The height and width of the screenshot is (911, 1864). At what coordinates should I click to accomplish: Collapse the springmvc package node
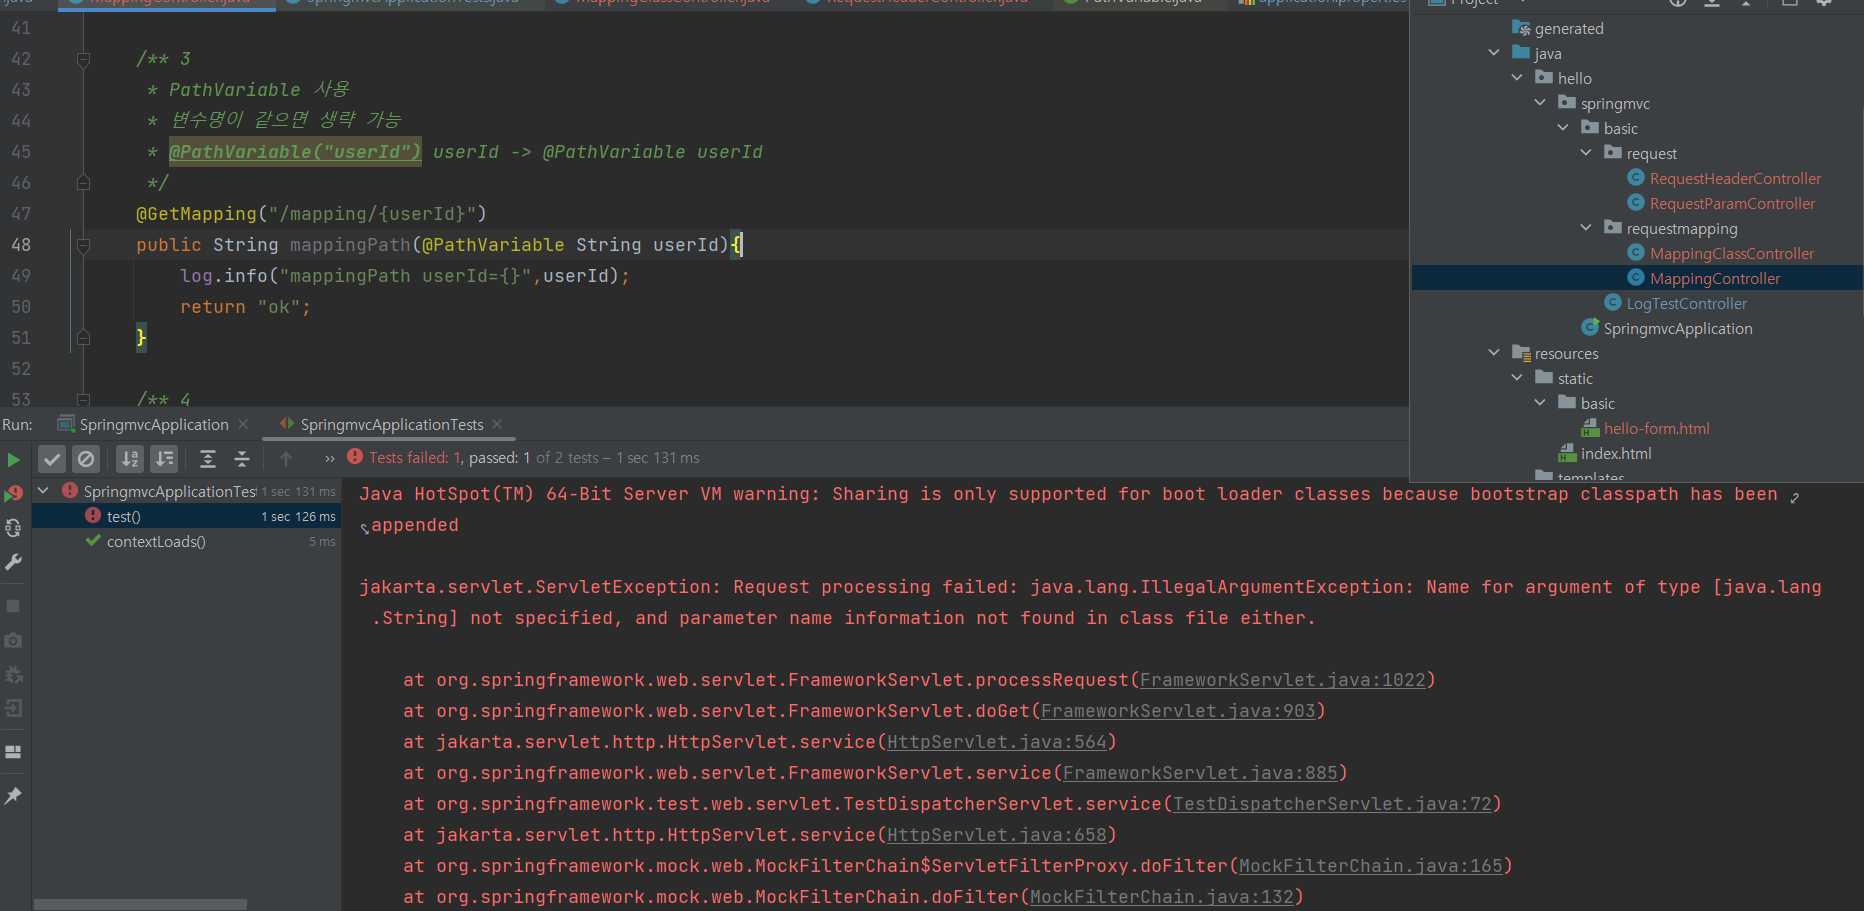point(1540,103)
